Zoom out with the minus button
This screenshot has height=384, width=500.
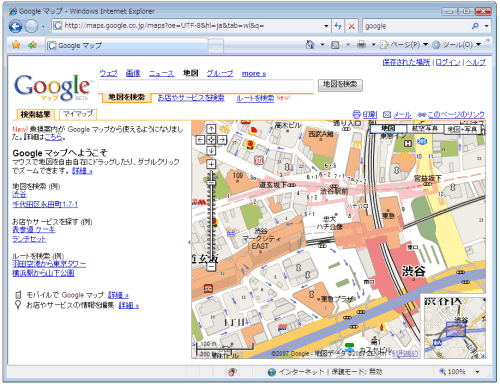pos(211,267)
